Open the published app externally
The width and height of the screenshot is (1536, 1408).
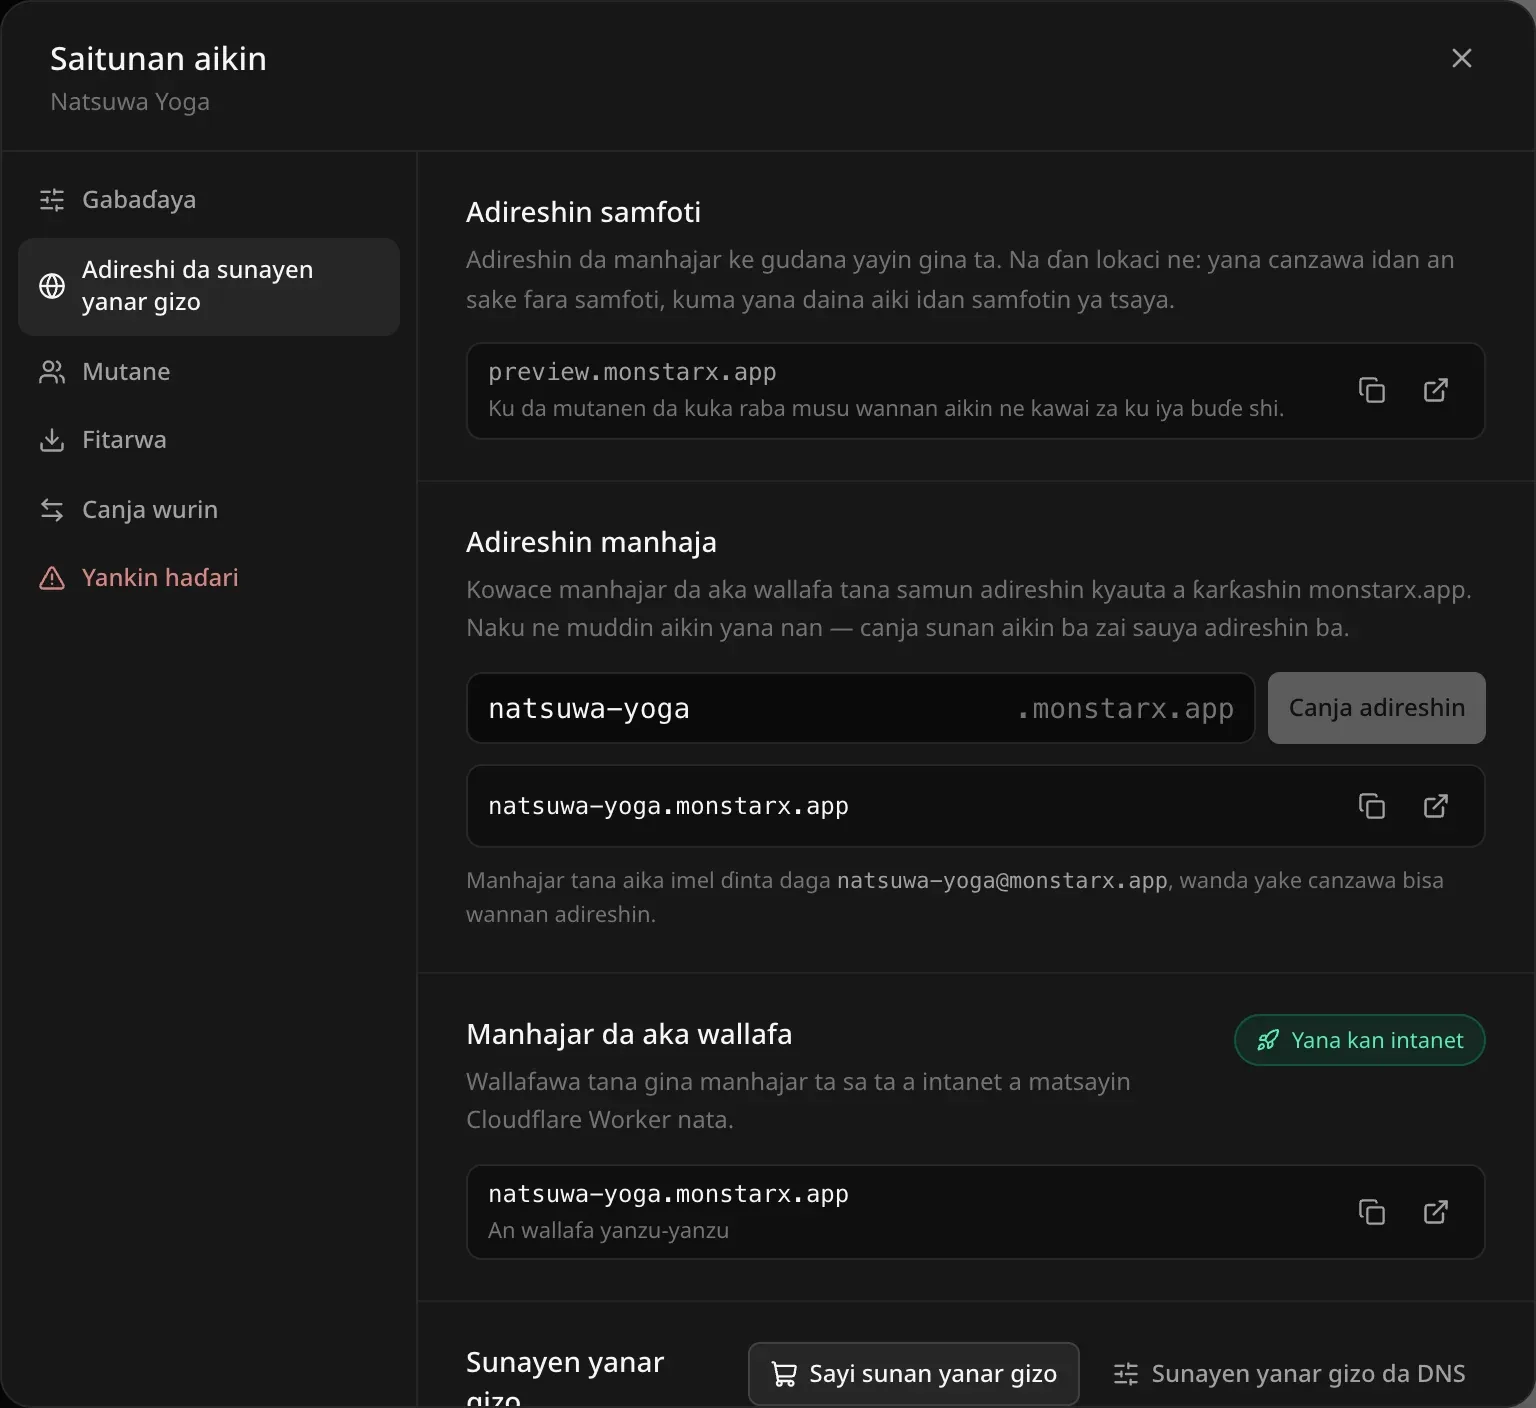click(1436, 1212)
